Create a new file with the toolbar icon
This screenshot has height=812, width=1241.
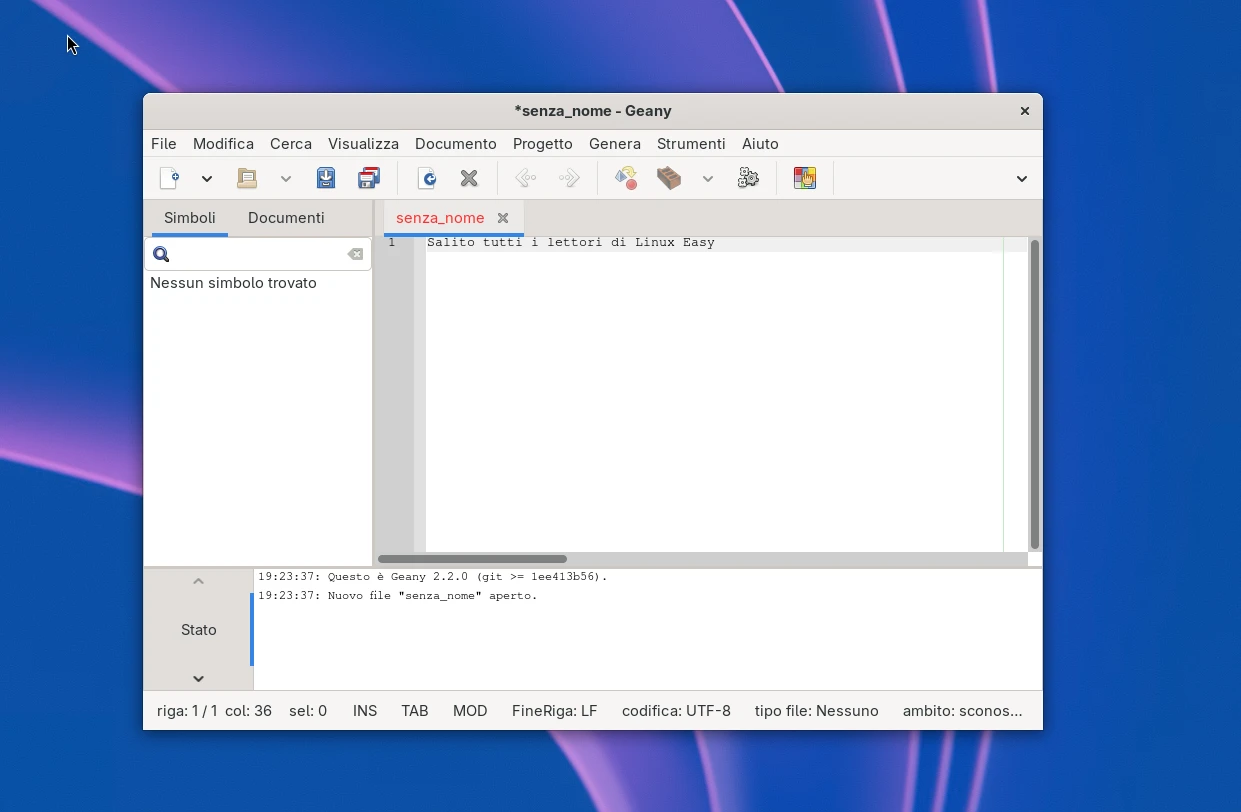(170, 178)
